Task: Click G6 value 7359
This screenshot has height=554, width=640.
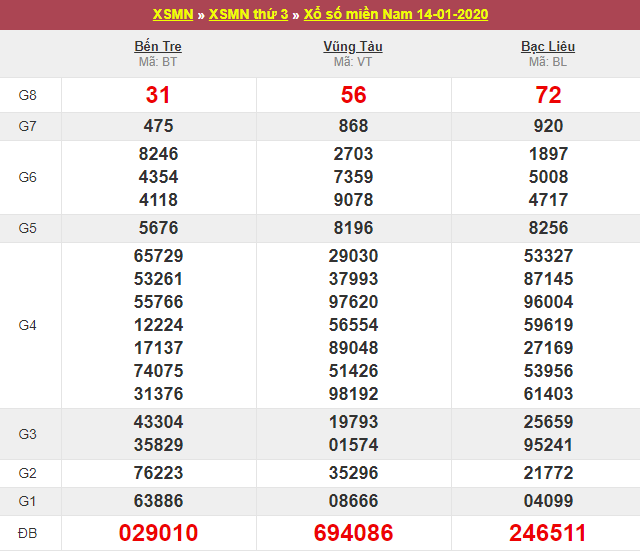Action: click(x=353, y=177)
